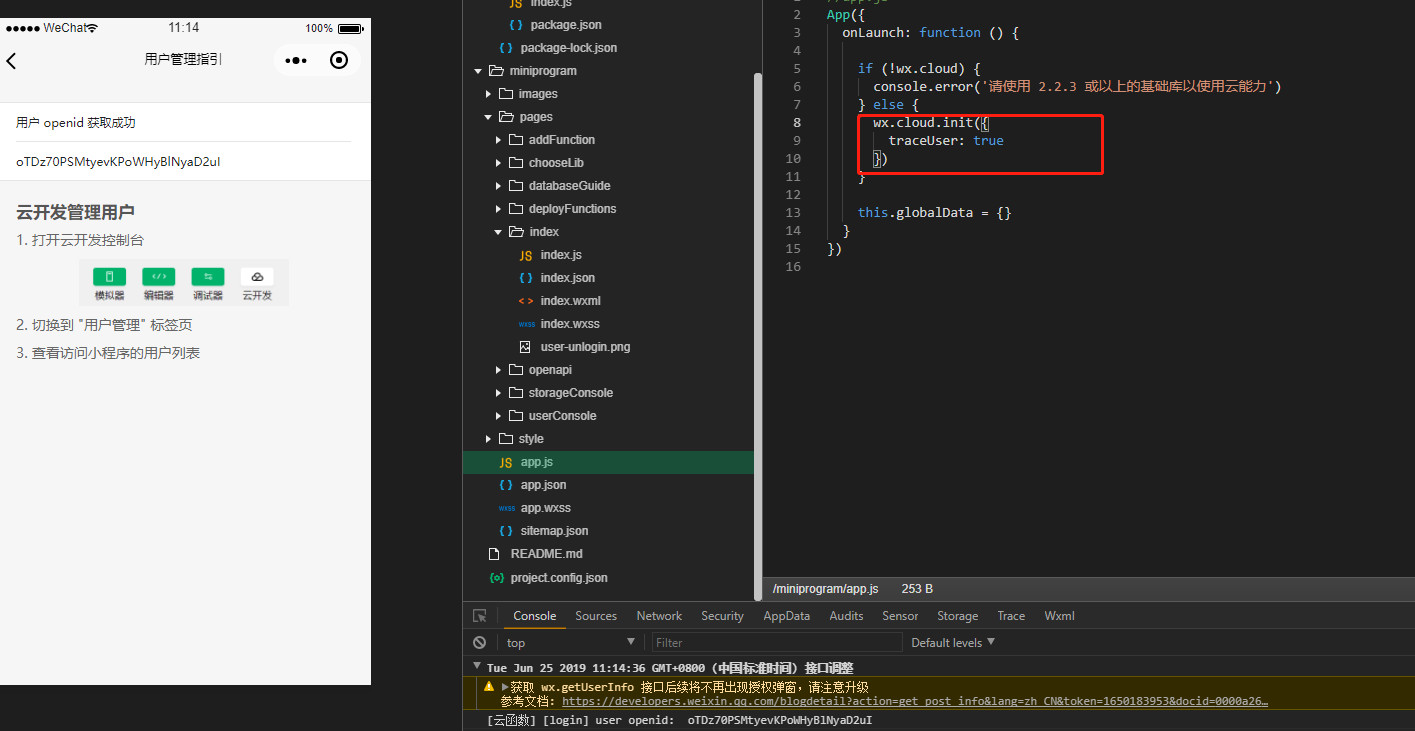Screen dimensions: 1415x731
Task: Tap the back arrow in the simulator header
Action: click(x=12, y=61)
